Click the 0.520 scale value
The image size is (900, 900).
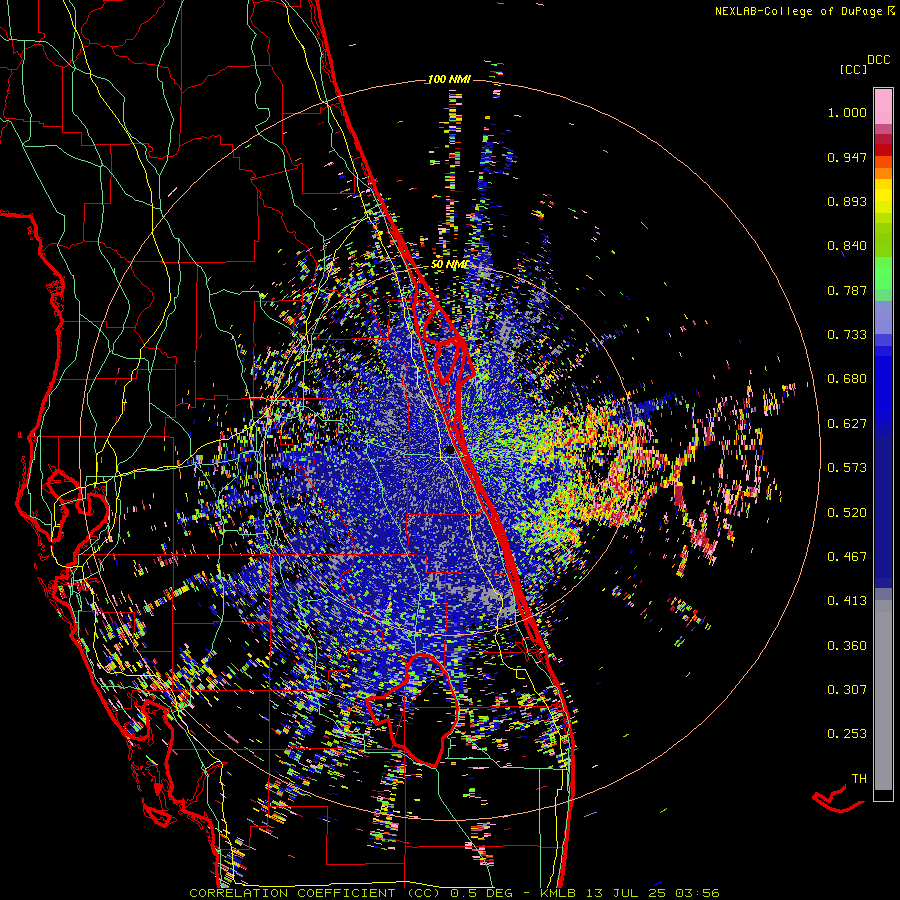[847, 513]
